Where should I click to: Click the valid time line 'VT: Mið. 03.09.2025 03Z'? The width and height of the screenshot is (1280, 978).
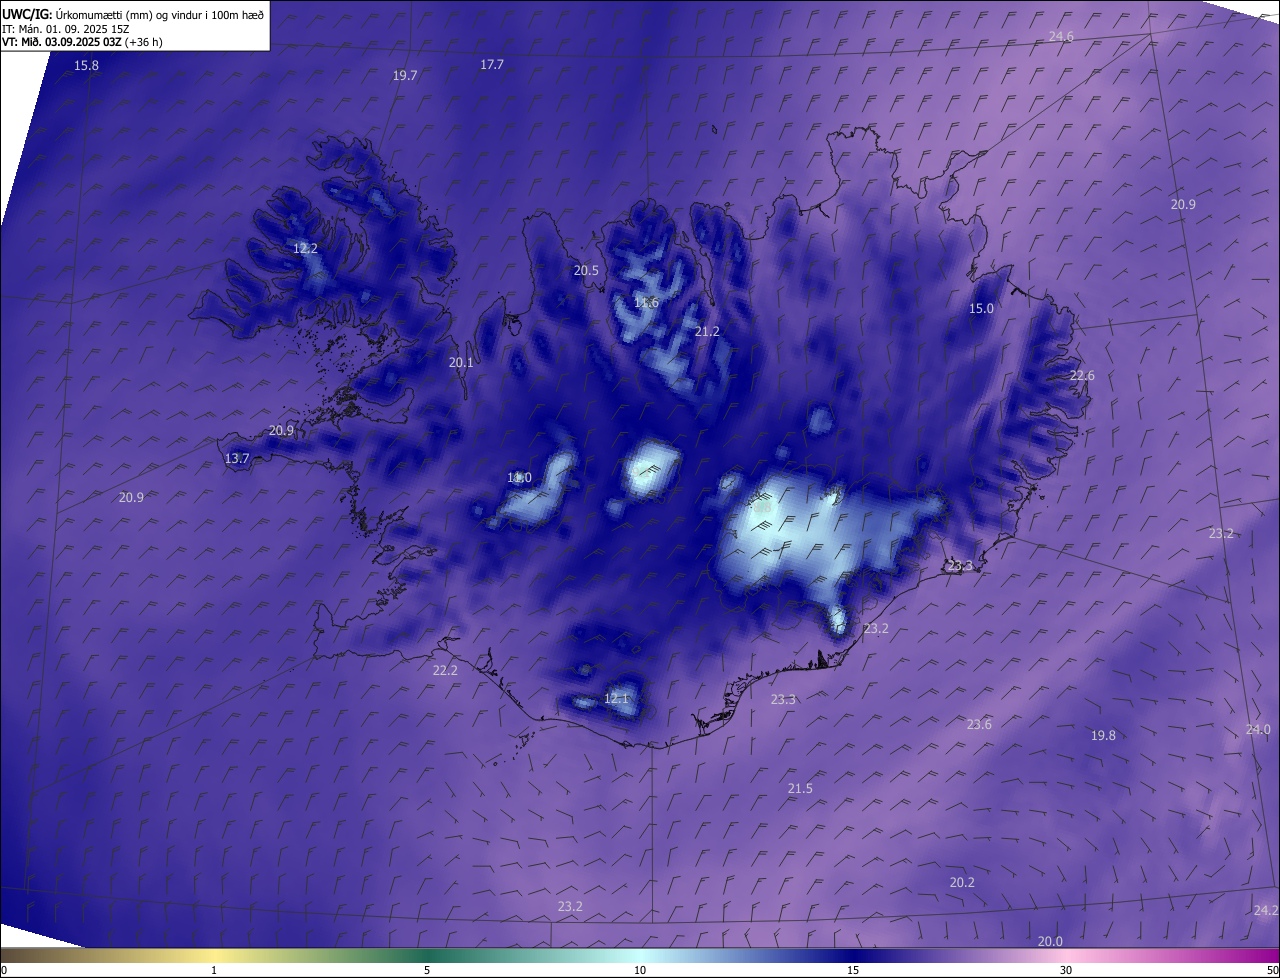[x=62, y=42]
